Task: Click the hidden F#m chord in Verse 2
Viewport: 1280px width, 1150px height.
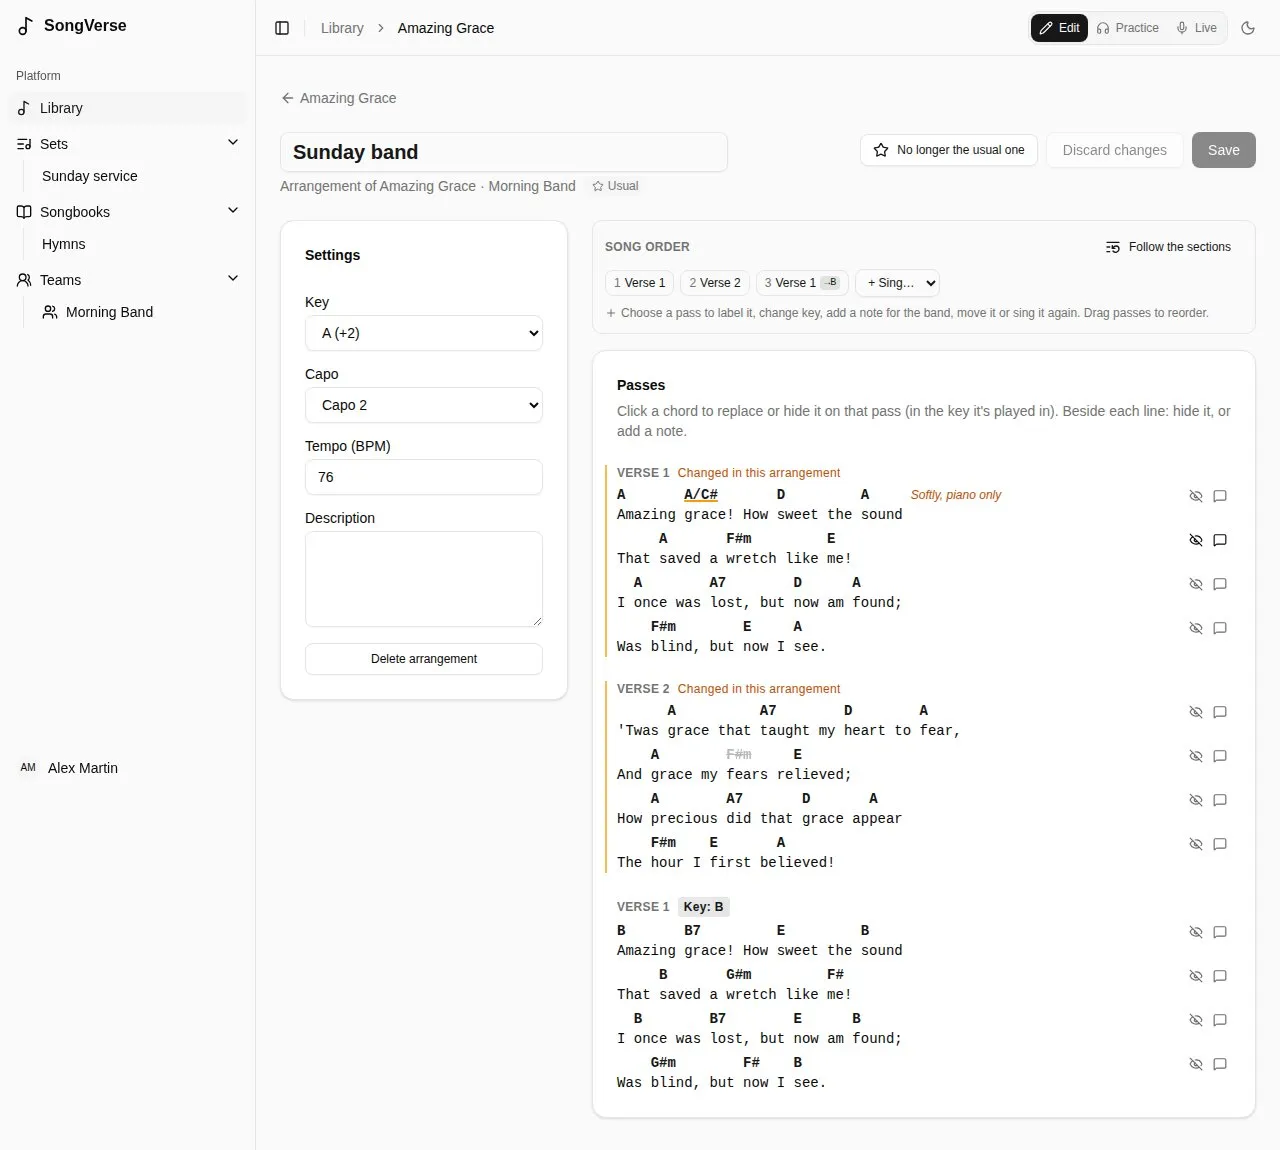Action: (739, 754)
